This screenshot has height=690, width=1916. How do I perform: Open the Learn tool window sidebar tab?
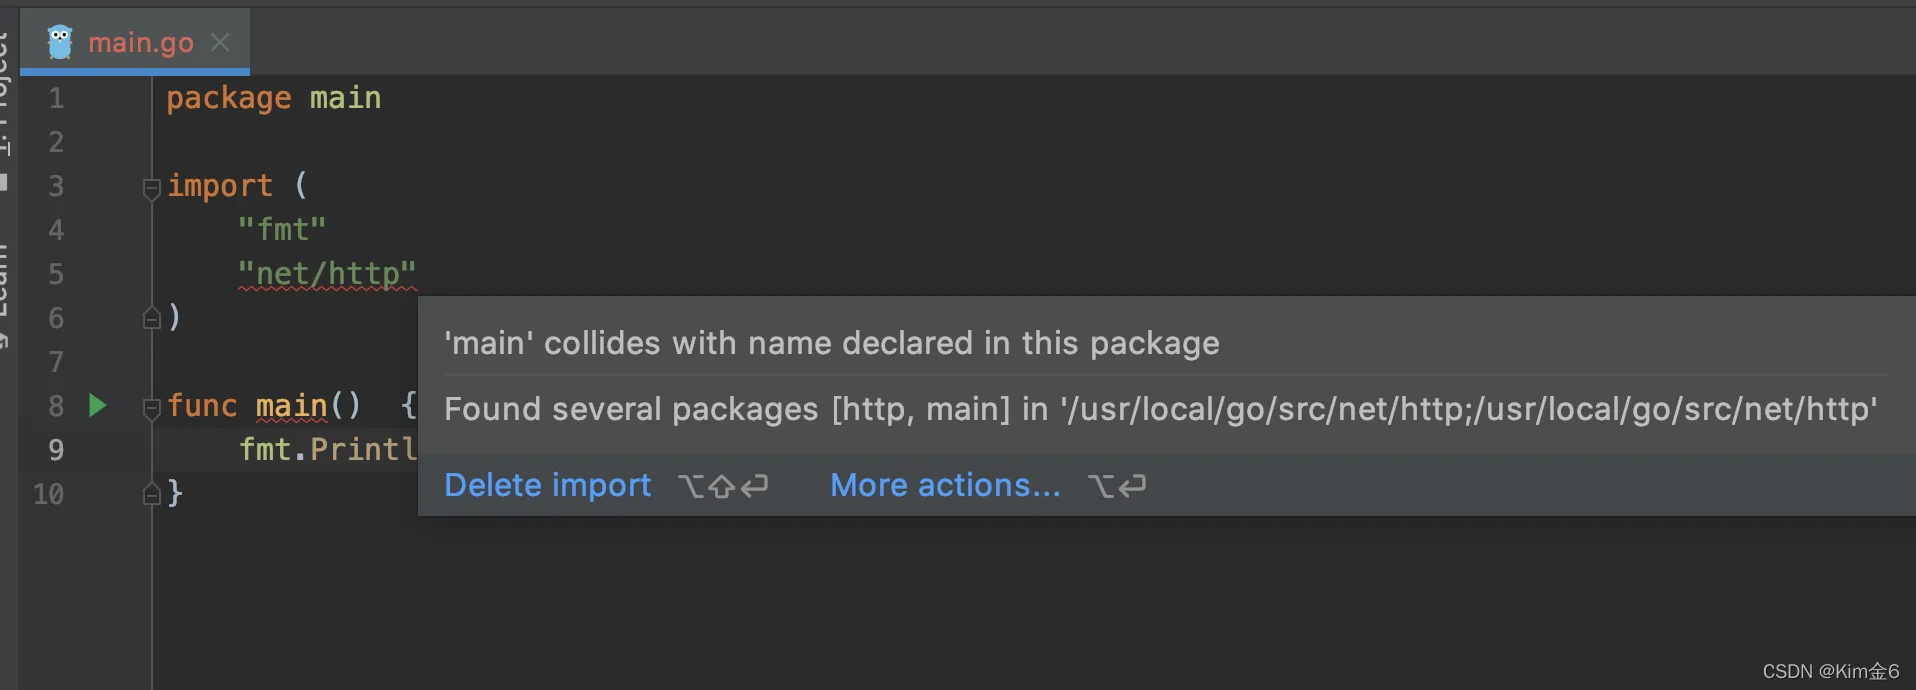4,295
